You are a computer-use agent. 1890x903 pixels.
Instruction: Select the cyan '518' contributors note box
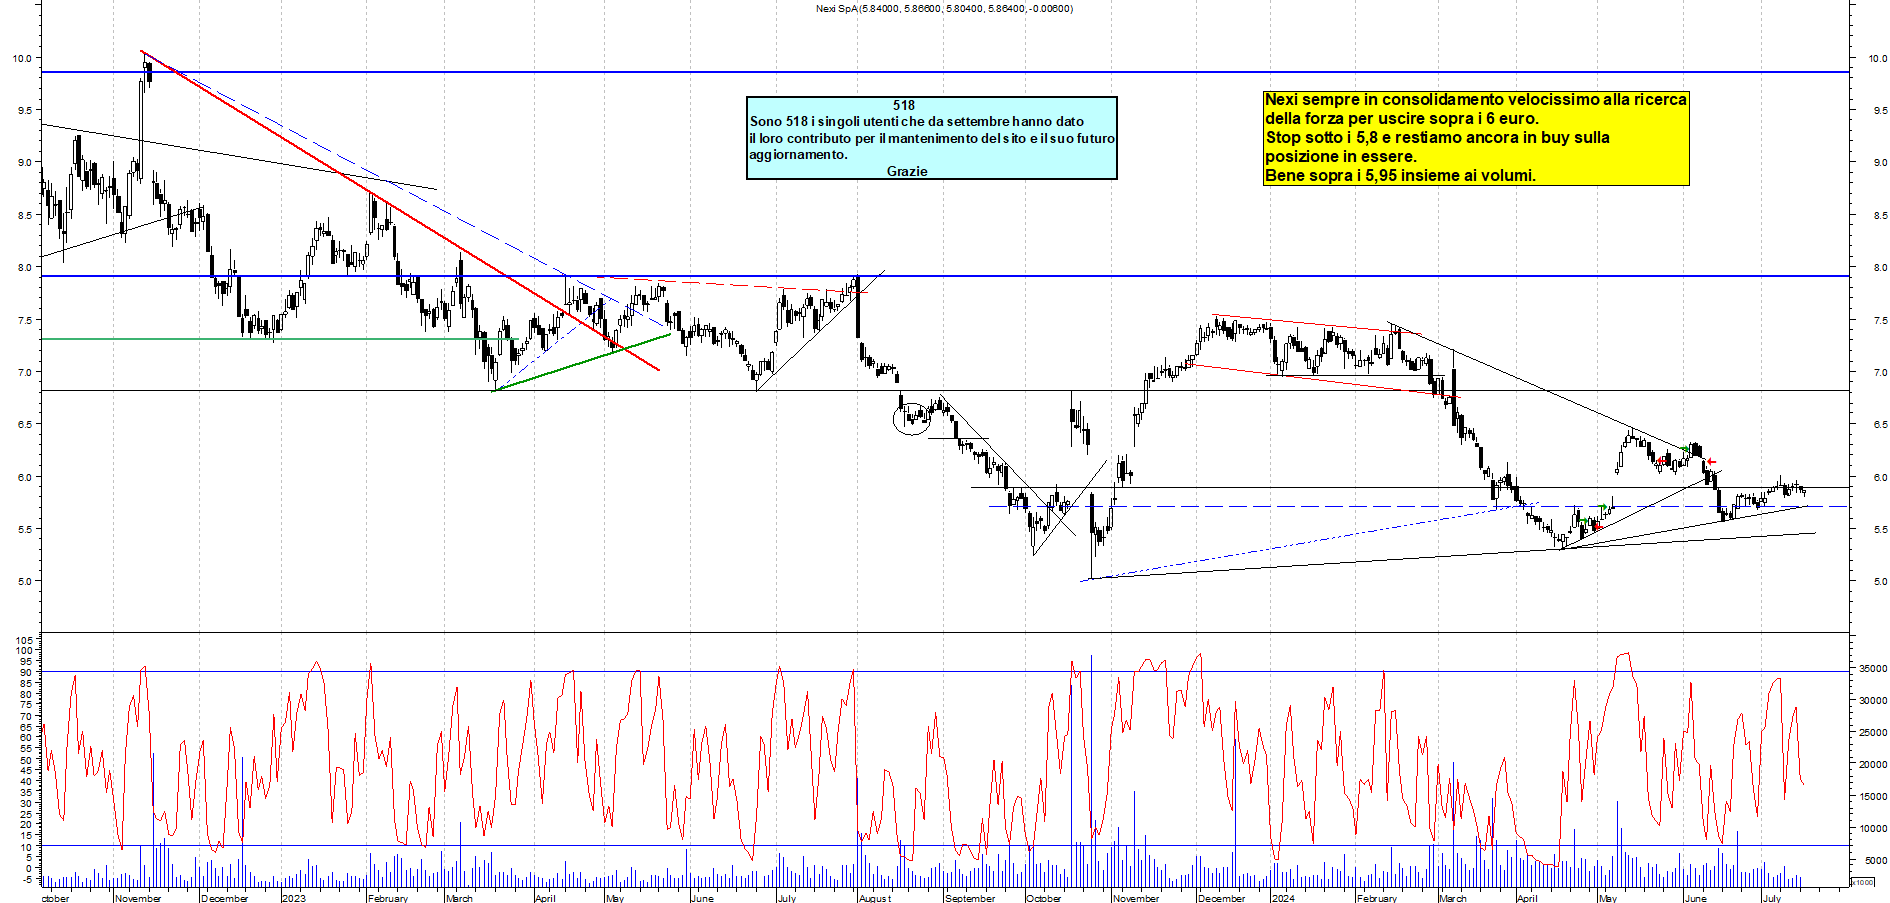[932, 138]
